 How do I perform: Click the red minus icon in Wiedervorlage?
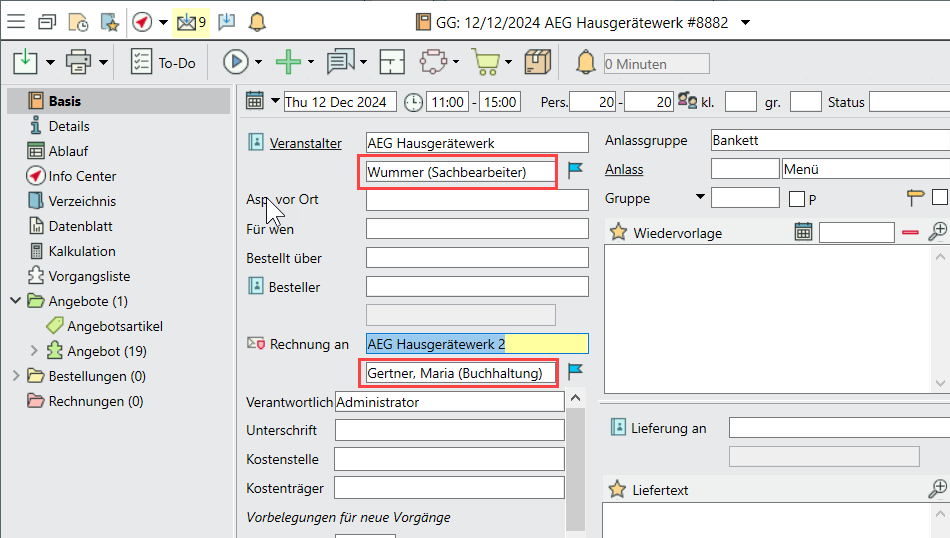(910, 232)
